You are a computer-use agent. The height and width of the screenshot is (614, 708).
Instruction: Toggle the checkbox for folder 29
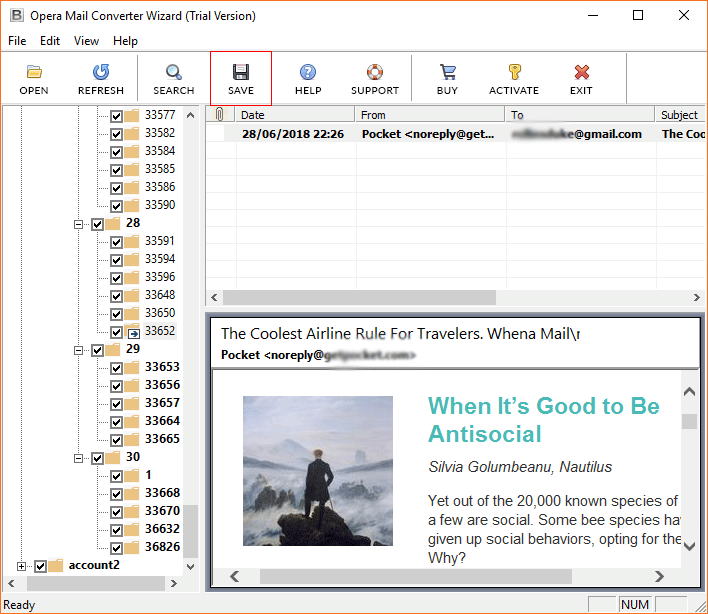click(98, 350)
